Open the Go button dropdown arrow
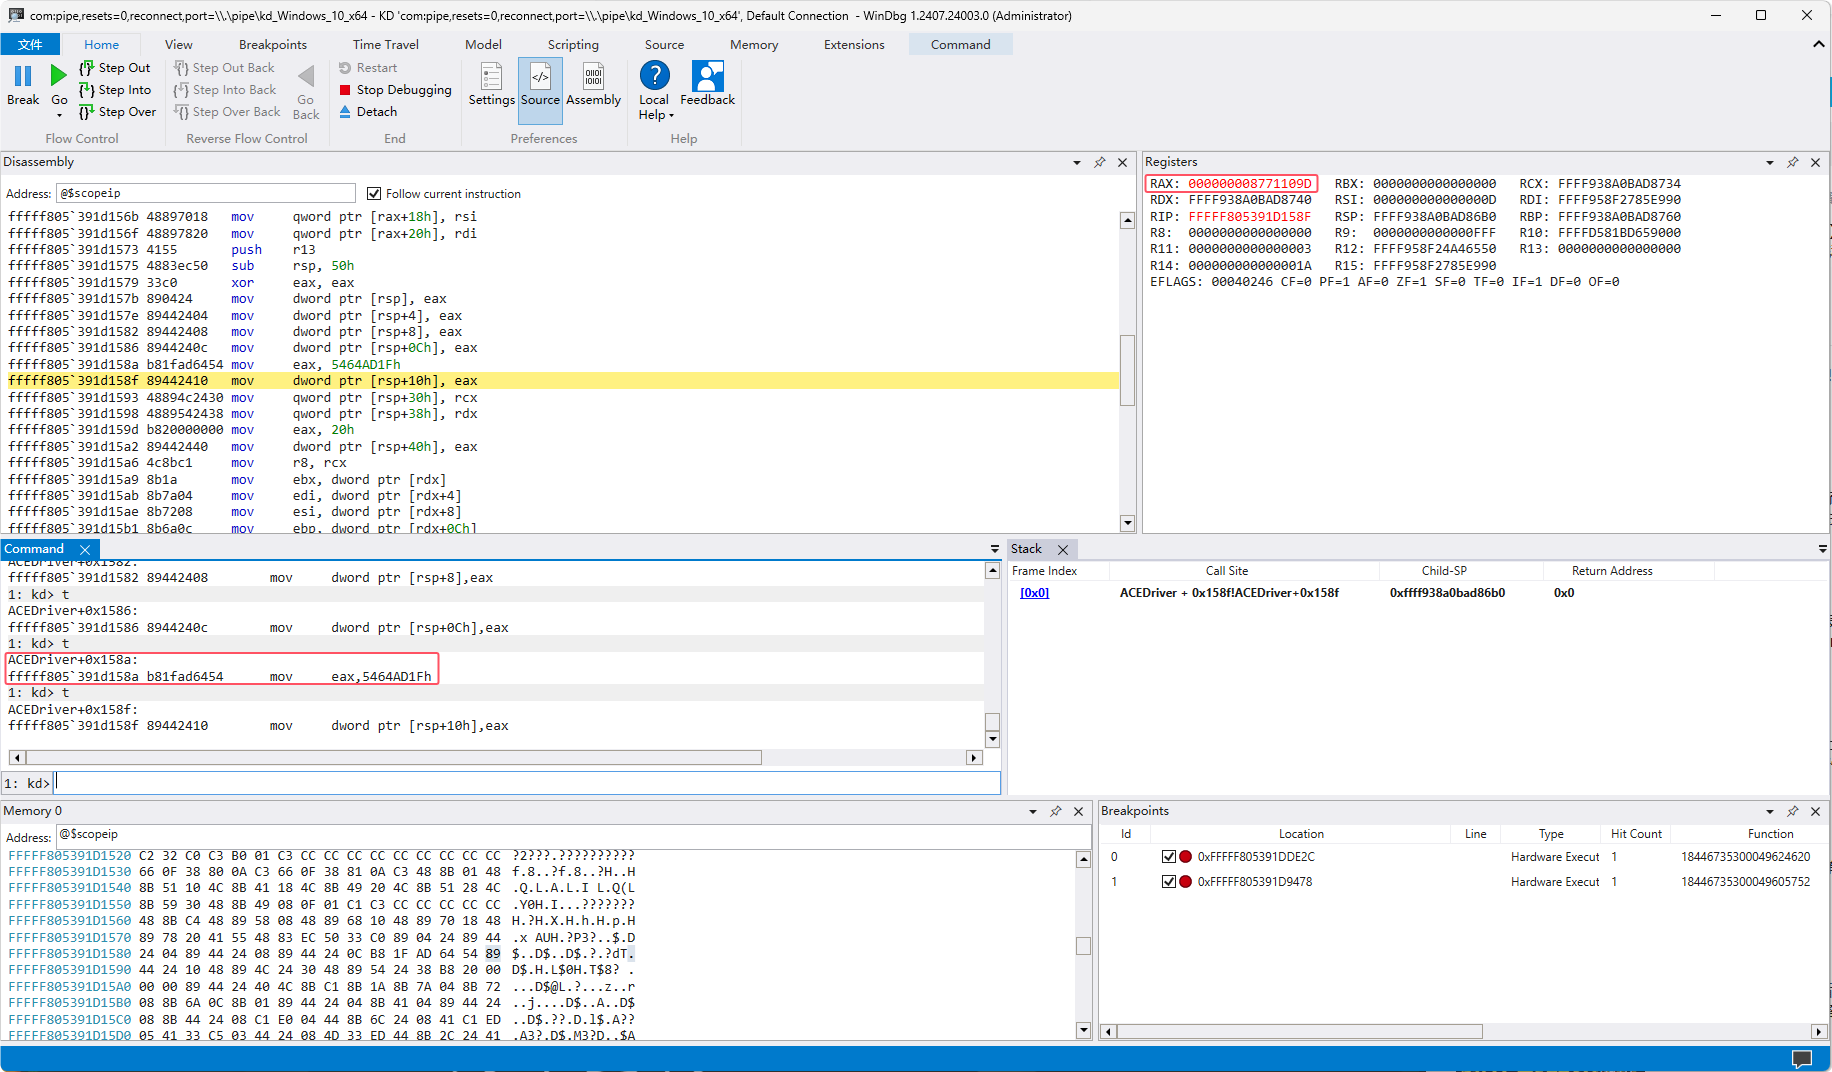This screenshot has height=1072, width=1832. [x=59, y=115]
